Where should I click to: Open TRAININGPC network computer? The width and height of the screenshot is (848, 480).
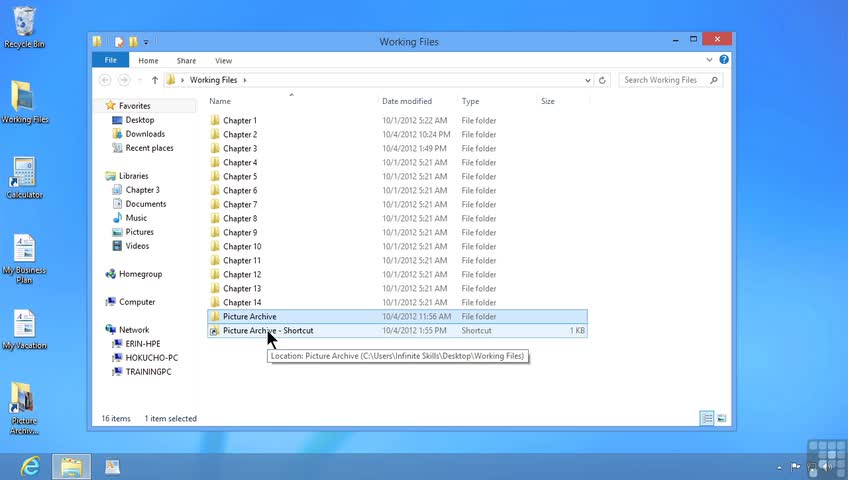point(148,372)
